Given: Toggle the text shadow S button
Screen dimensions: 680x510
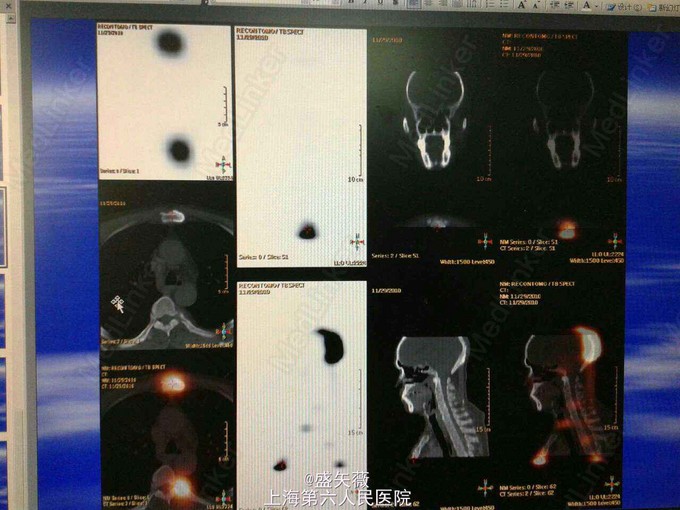Looking at the screenshot, I should (394, 3).
